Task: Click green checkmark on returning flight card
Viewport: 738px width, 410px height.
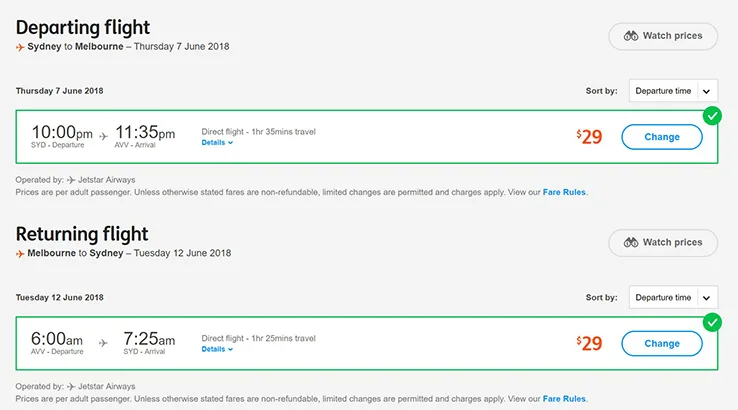Action: coord(711,322)
